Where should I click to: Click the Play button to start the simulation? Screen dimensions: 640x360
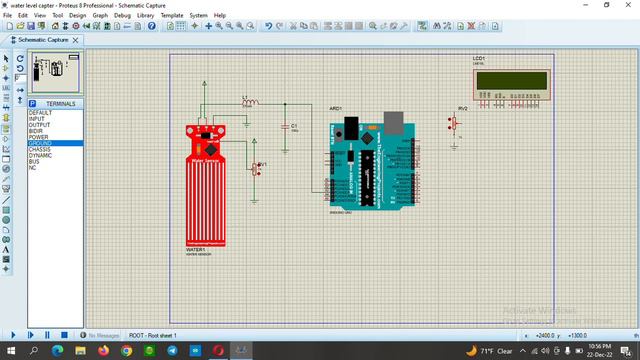(13, 335)
